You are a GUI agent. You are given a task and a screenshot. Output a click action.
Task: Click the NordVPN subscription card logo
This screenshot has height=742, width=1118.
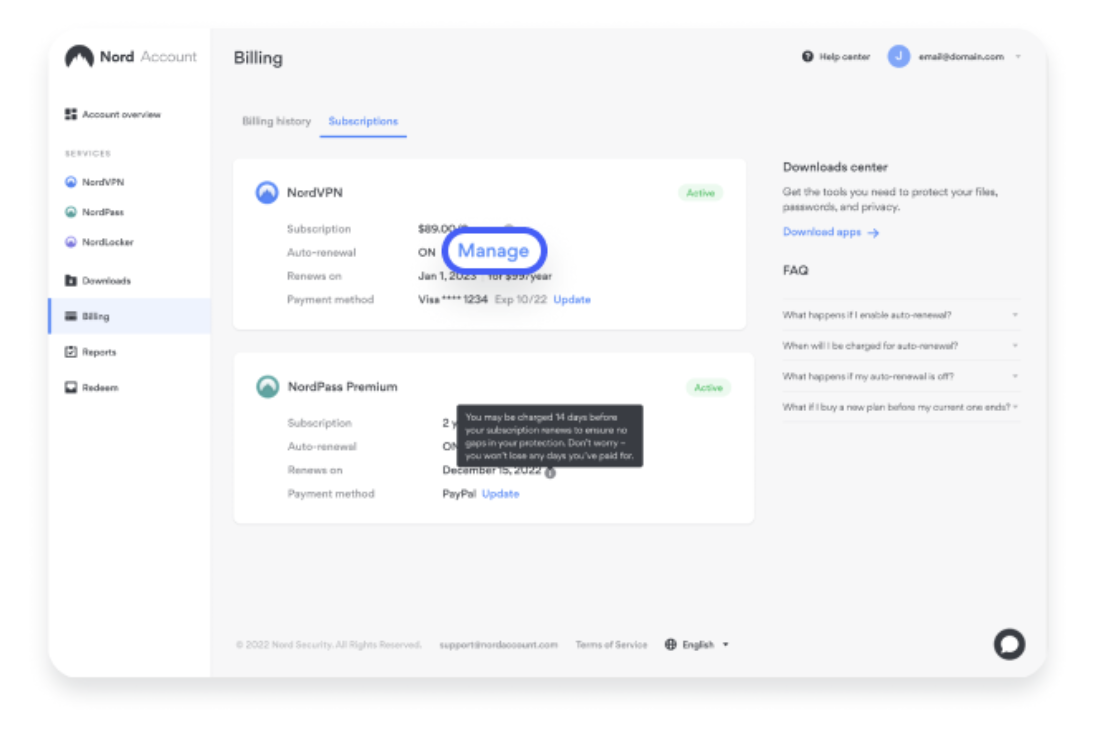pyautogui.click(x=267, y=192)
